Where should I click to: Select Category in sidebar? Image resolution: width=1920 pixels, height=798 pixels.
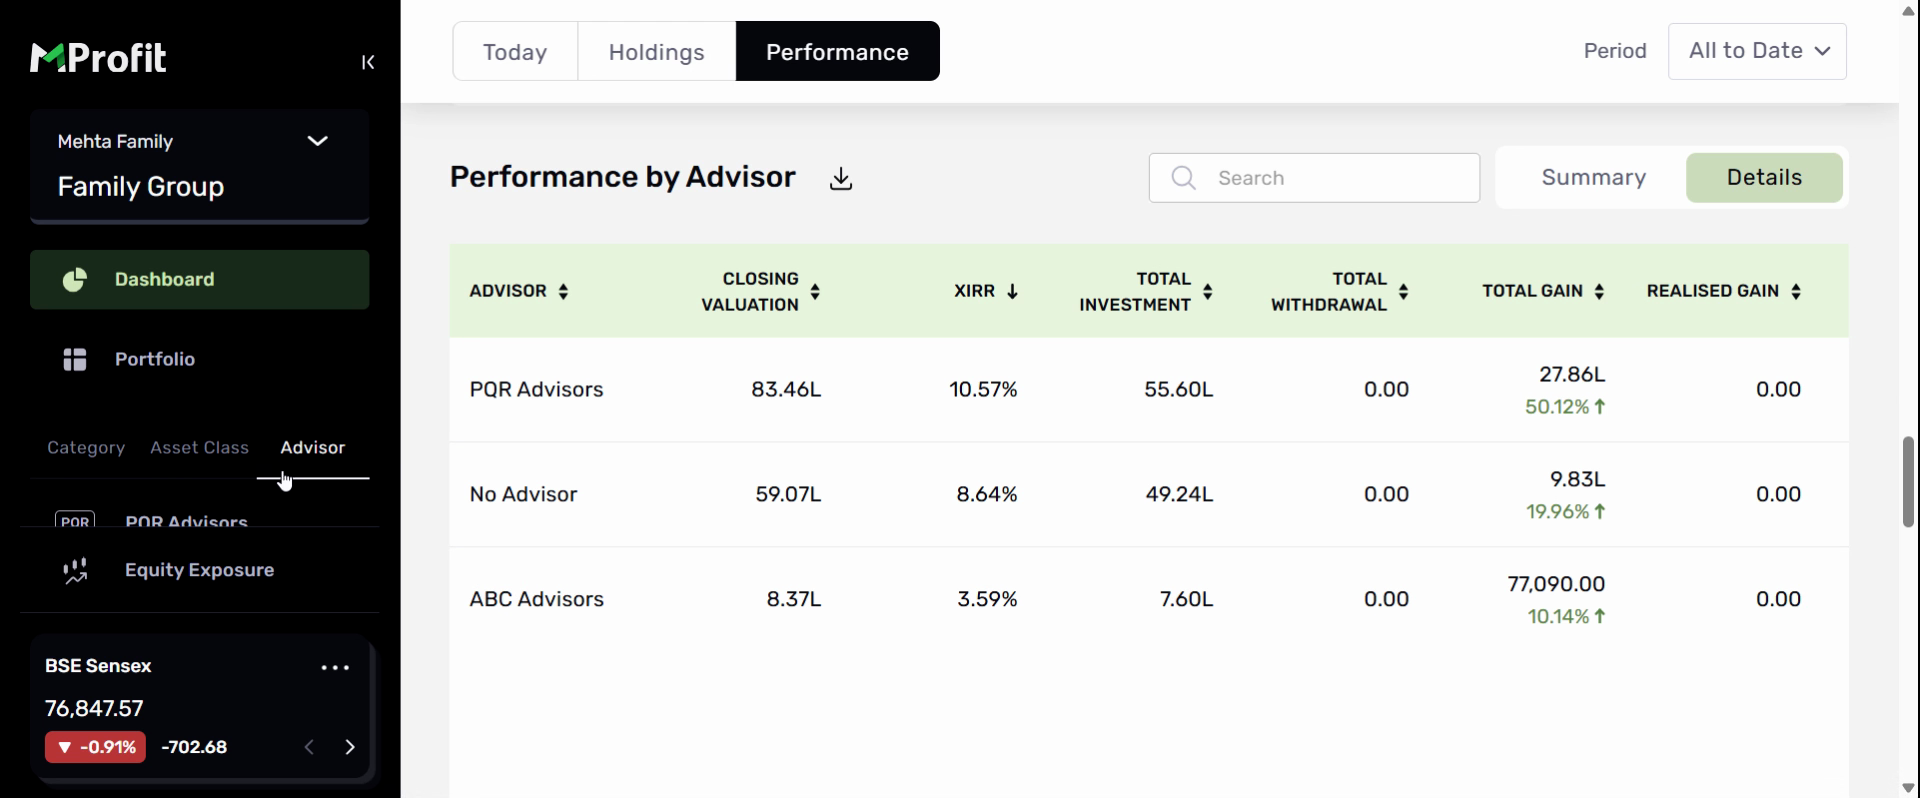tap(86, 448)
